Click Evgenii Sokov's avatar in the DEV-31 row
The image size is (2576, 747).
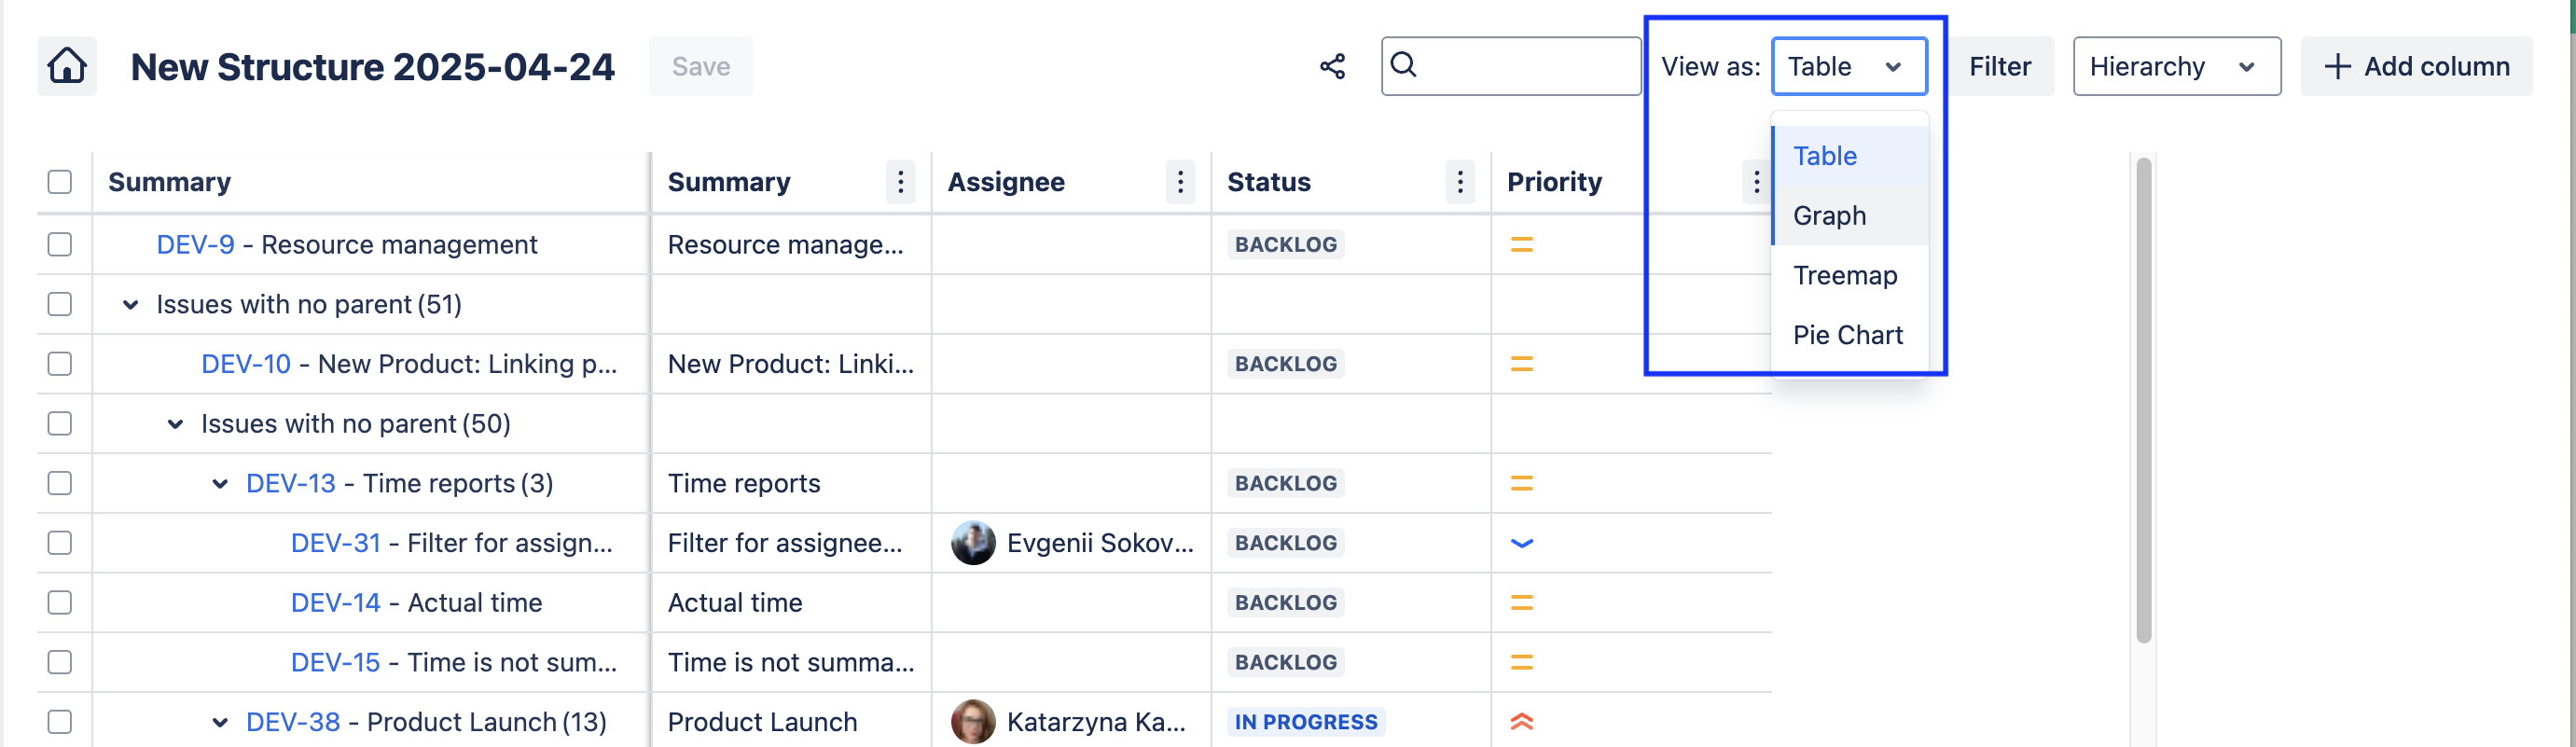(x=972, y=543)
